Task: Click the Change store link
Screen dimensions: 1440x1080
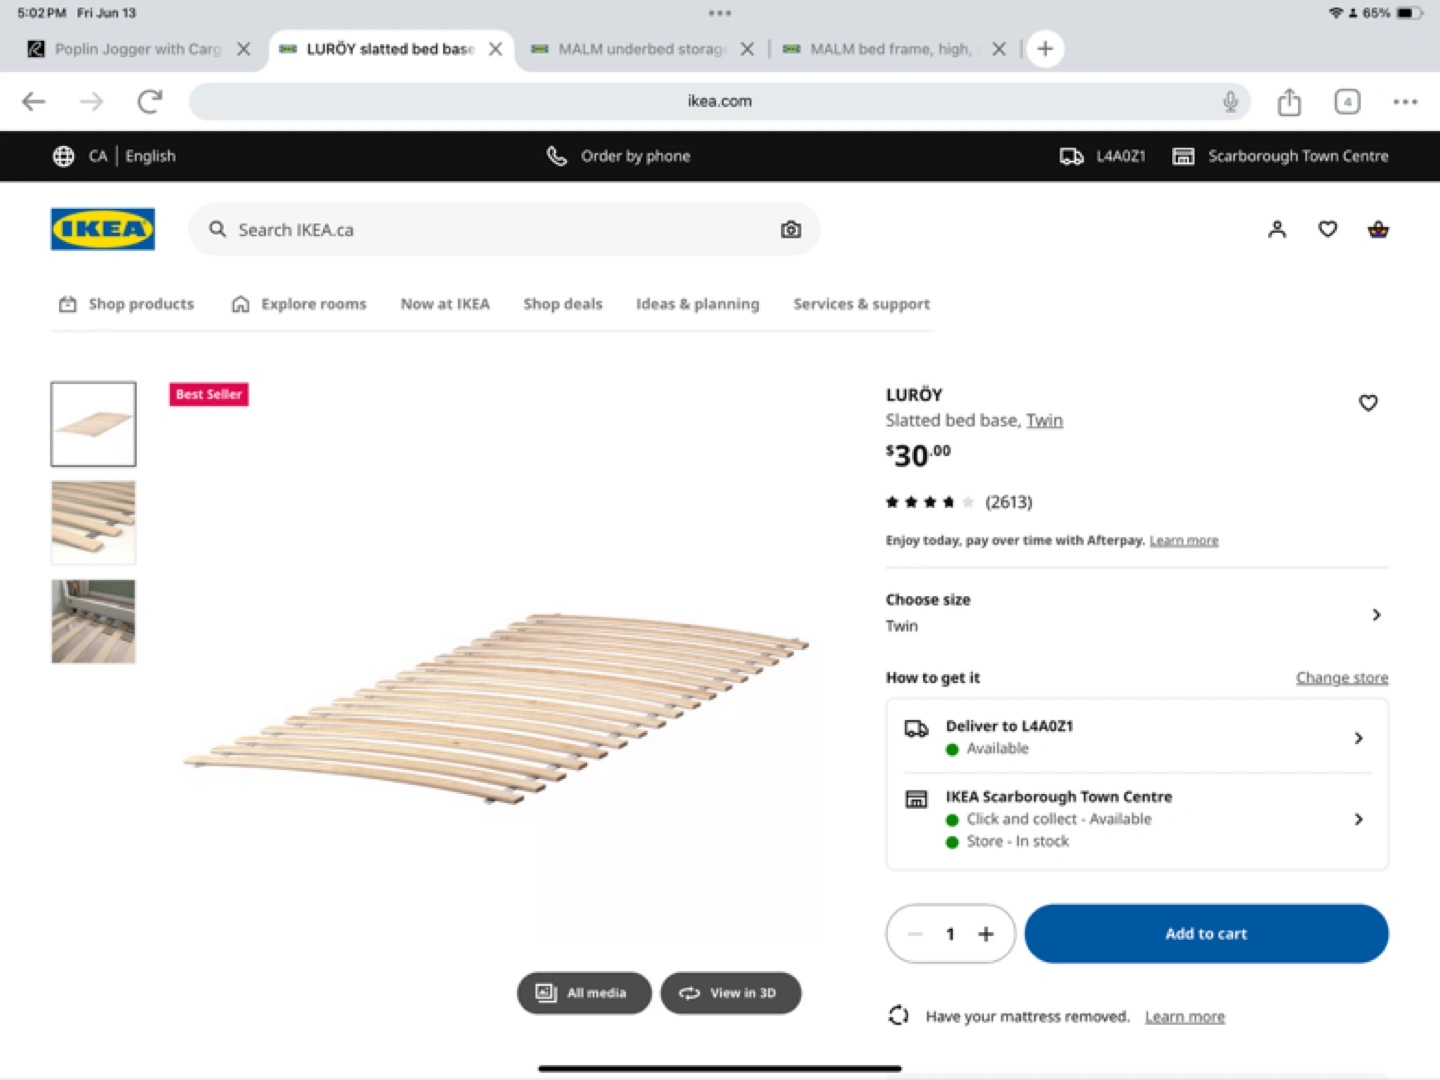Action: coord(1342,678)
